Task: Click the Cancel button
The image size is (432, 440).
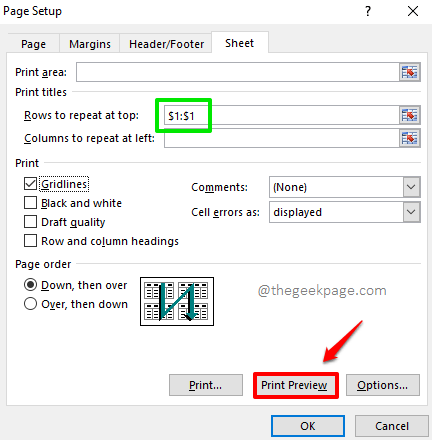Action: 392,426
